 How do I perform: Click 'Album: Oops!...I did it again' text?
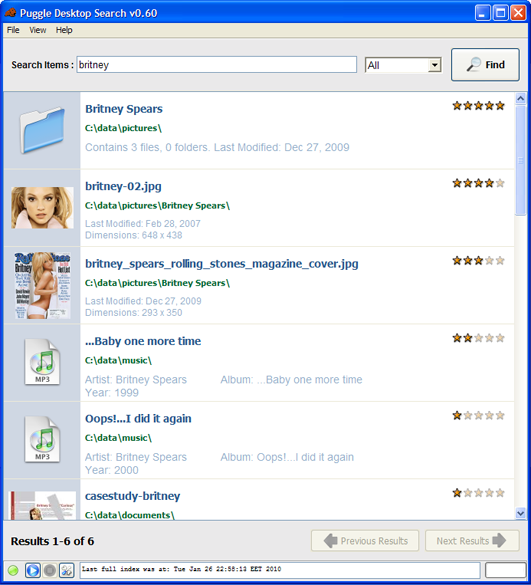point(287,457)
